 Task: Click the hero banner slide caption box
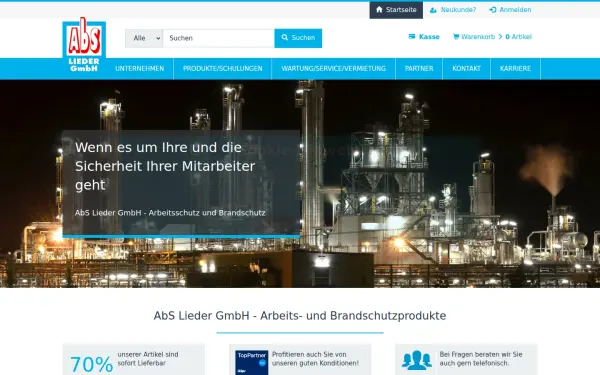[x=181, y=183]
